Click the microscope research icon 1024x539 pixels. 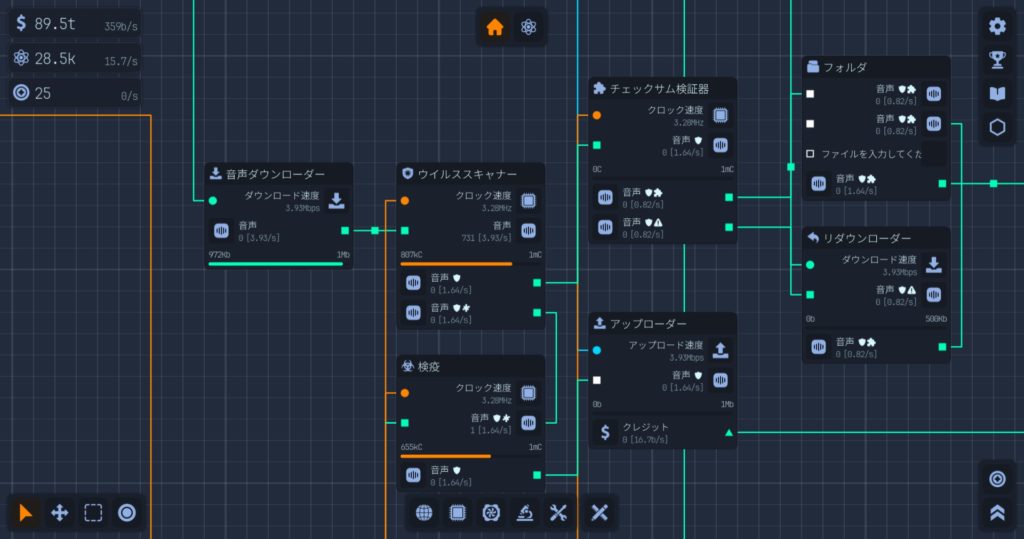pyautogui.click(x=523, y=513)
